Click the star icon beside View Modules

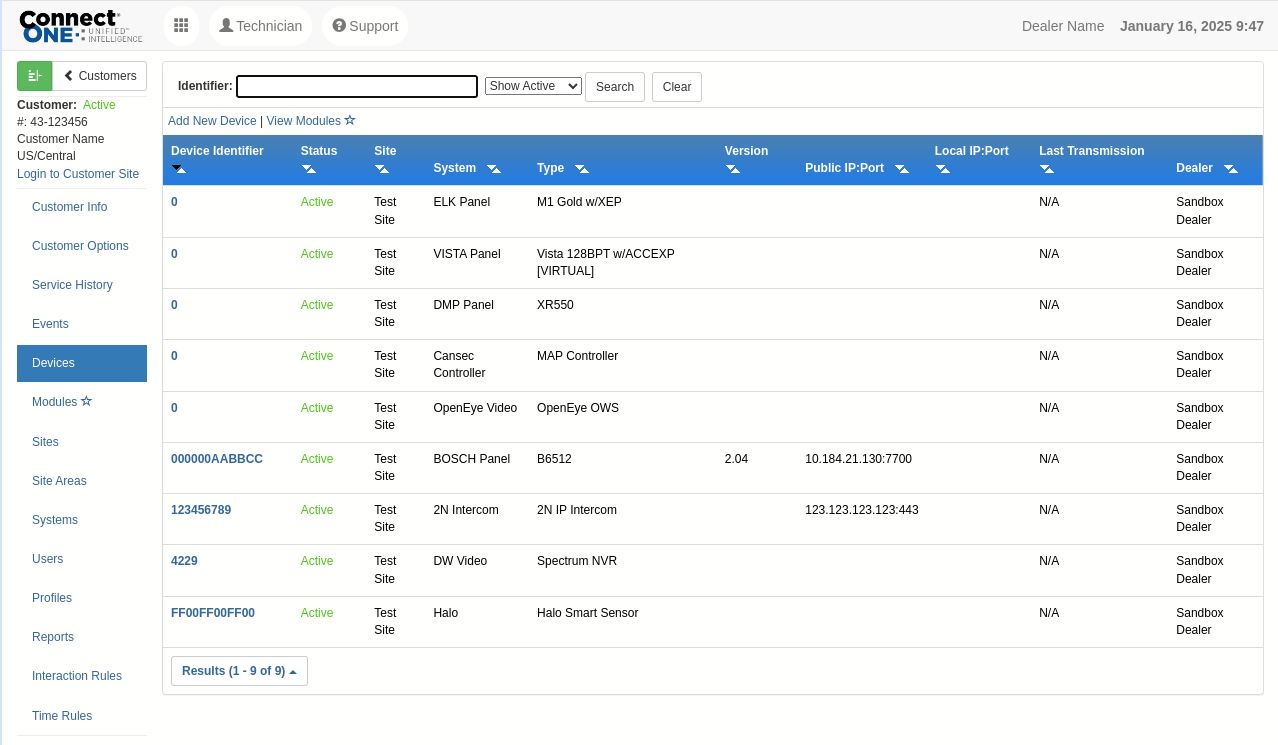[x=350, y=120]
